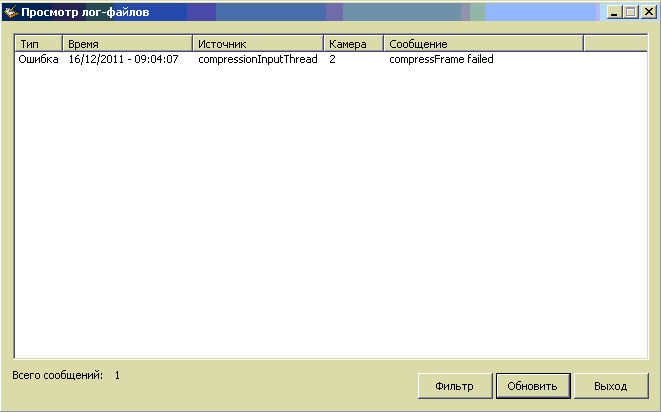The image size is (661, 412).
Task: Click the compressionInputThread source cell
Action: click(x=257, y=60)
